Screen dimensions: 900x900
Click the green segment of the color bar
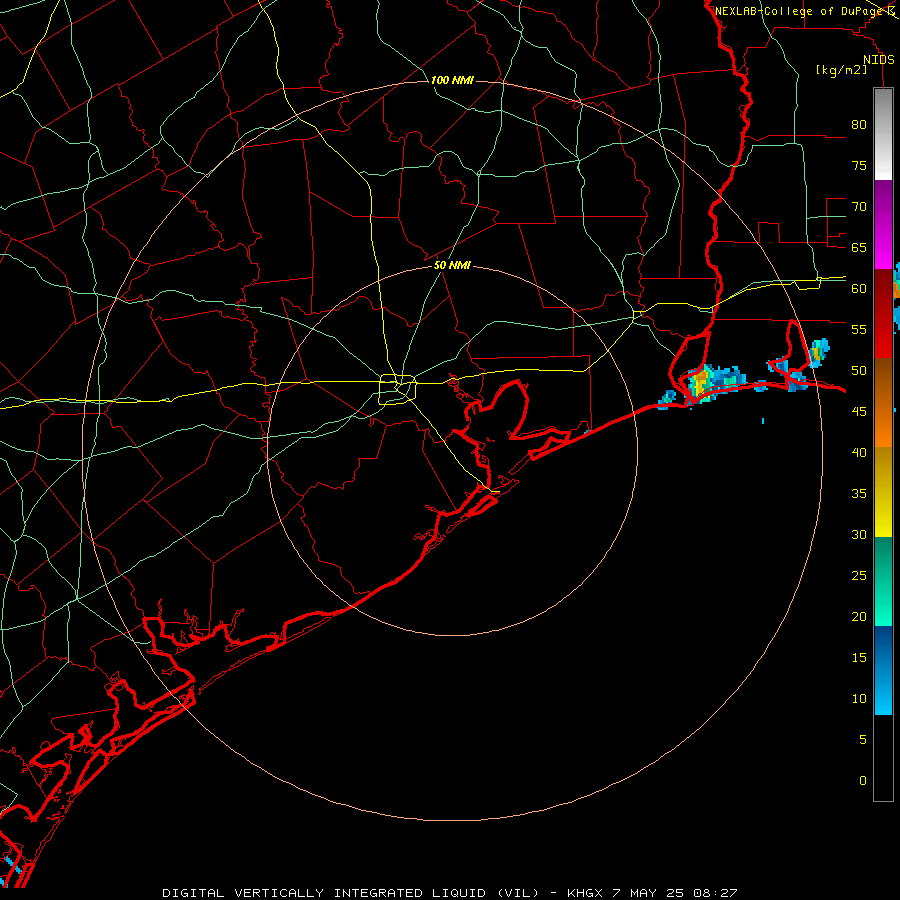(883, 581)
